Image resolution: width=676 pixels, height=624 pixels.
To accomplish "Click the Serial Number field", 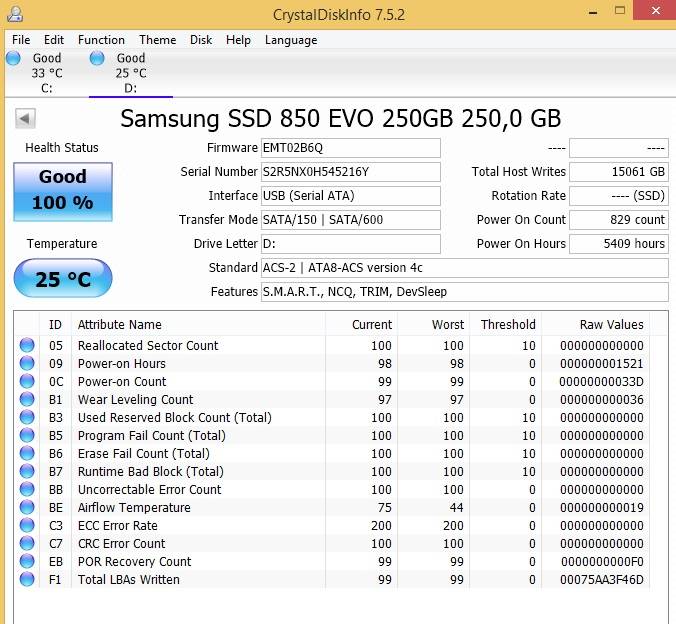I will coord(350,172).
